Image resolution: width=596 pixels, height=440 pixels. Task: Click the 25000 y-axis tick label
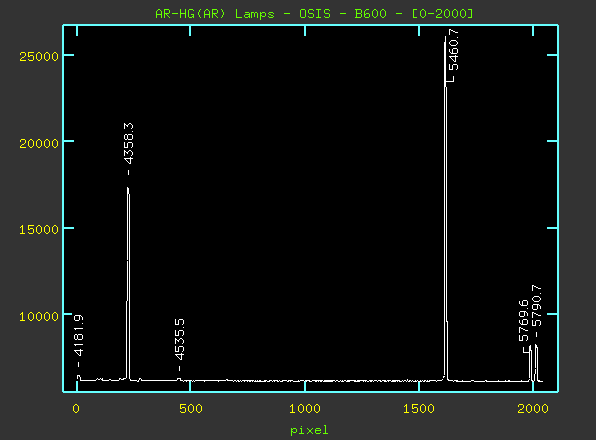pos(39,57)
